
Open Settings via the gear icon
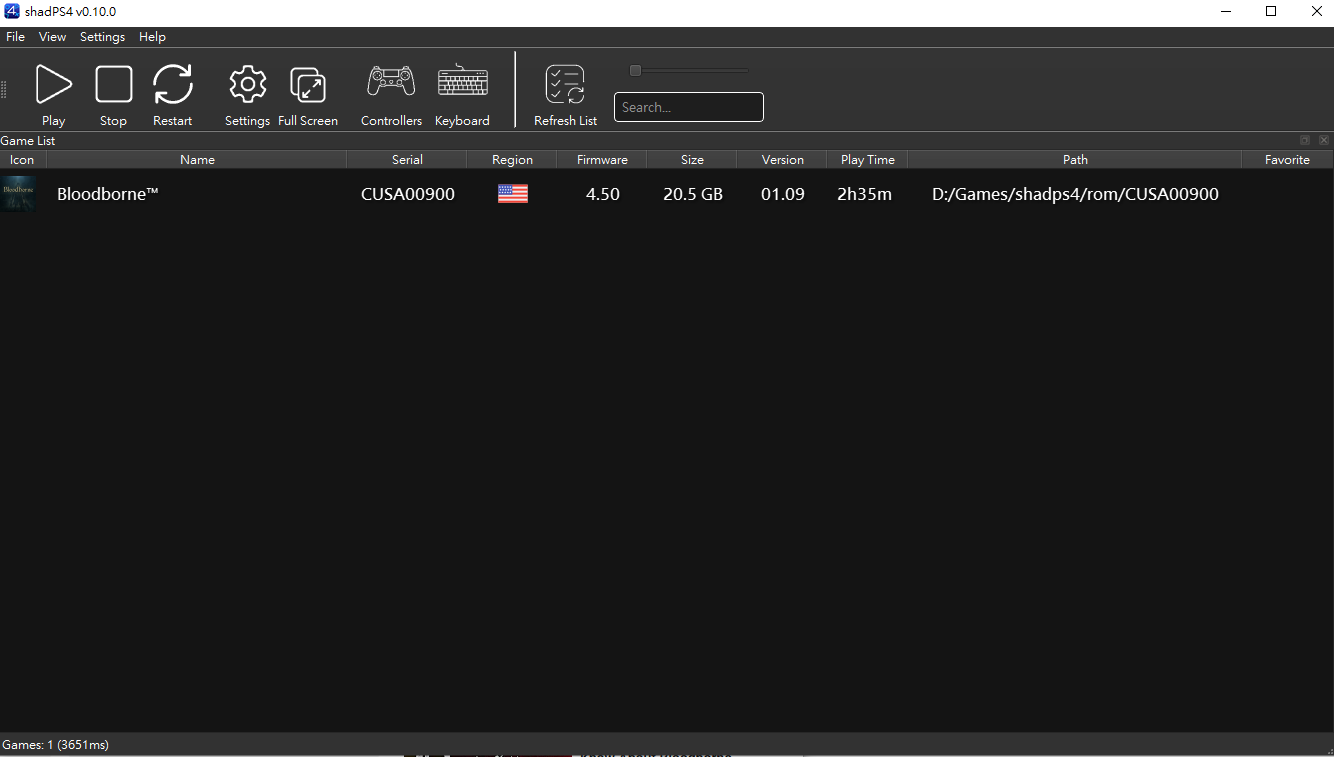click(248, 84)
